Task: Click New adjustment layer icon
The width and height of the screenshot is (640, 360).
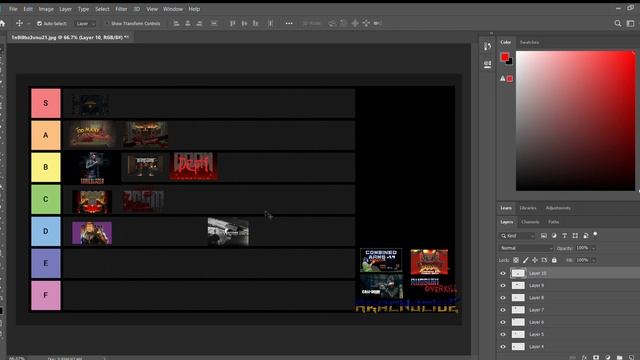Action: [x=608, y=357]
